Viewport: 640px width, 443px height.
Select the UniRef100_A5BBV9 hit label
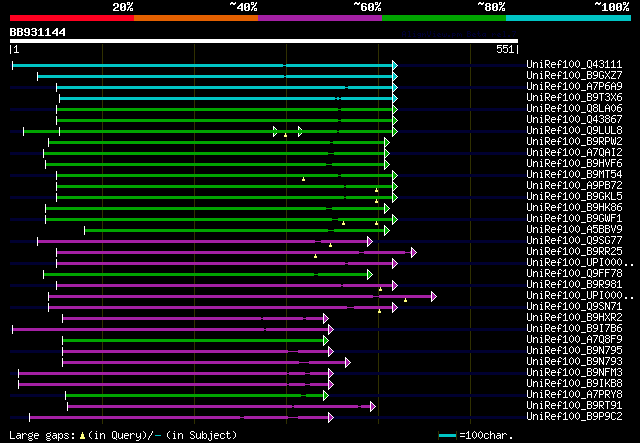[x=574, y=230]
